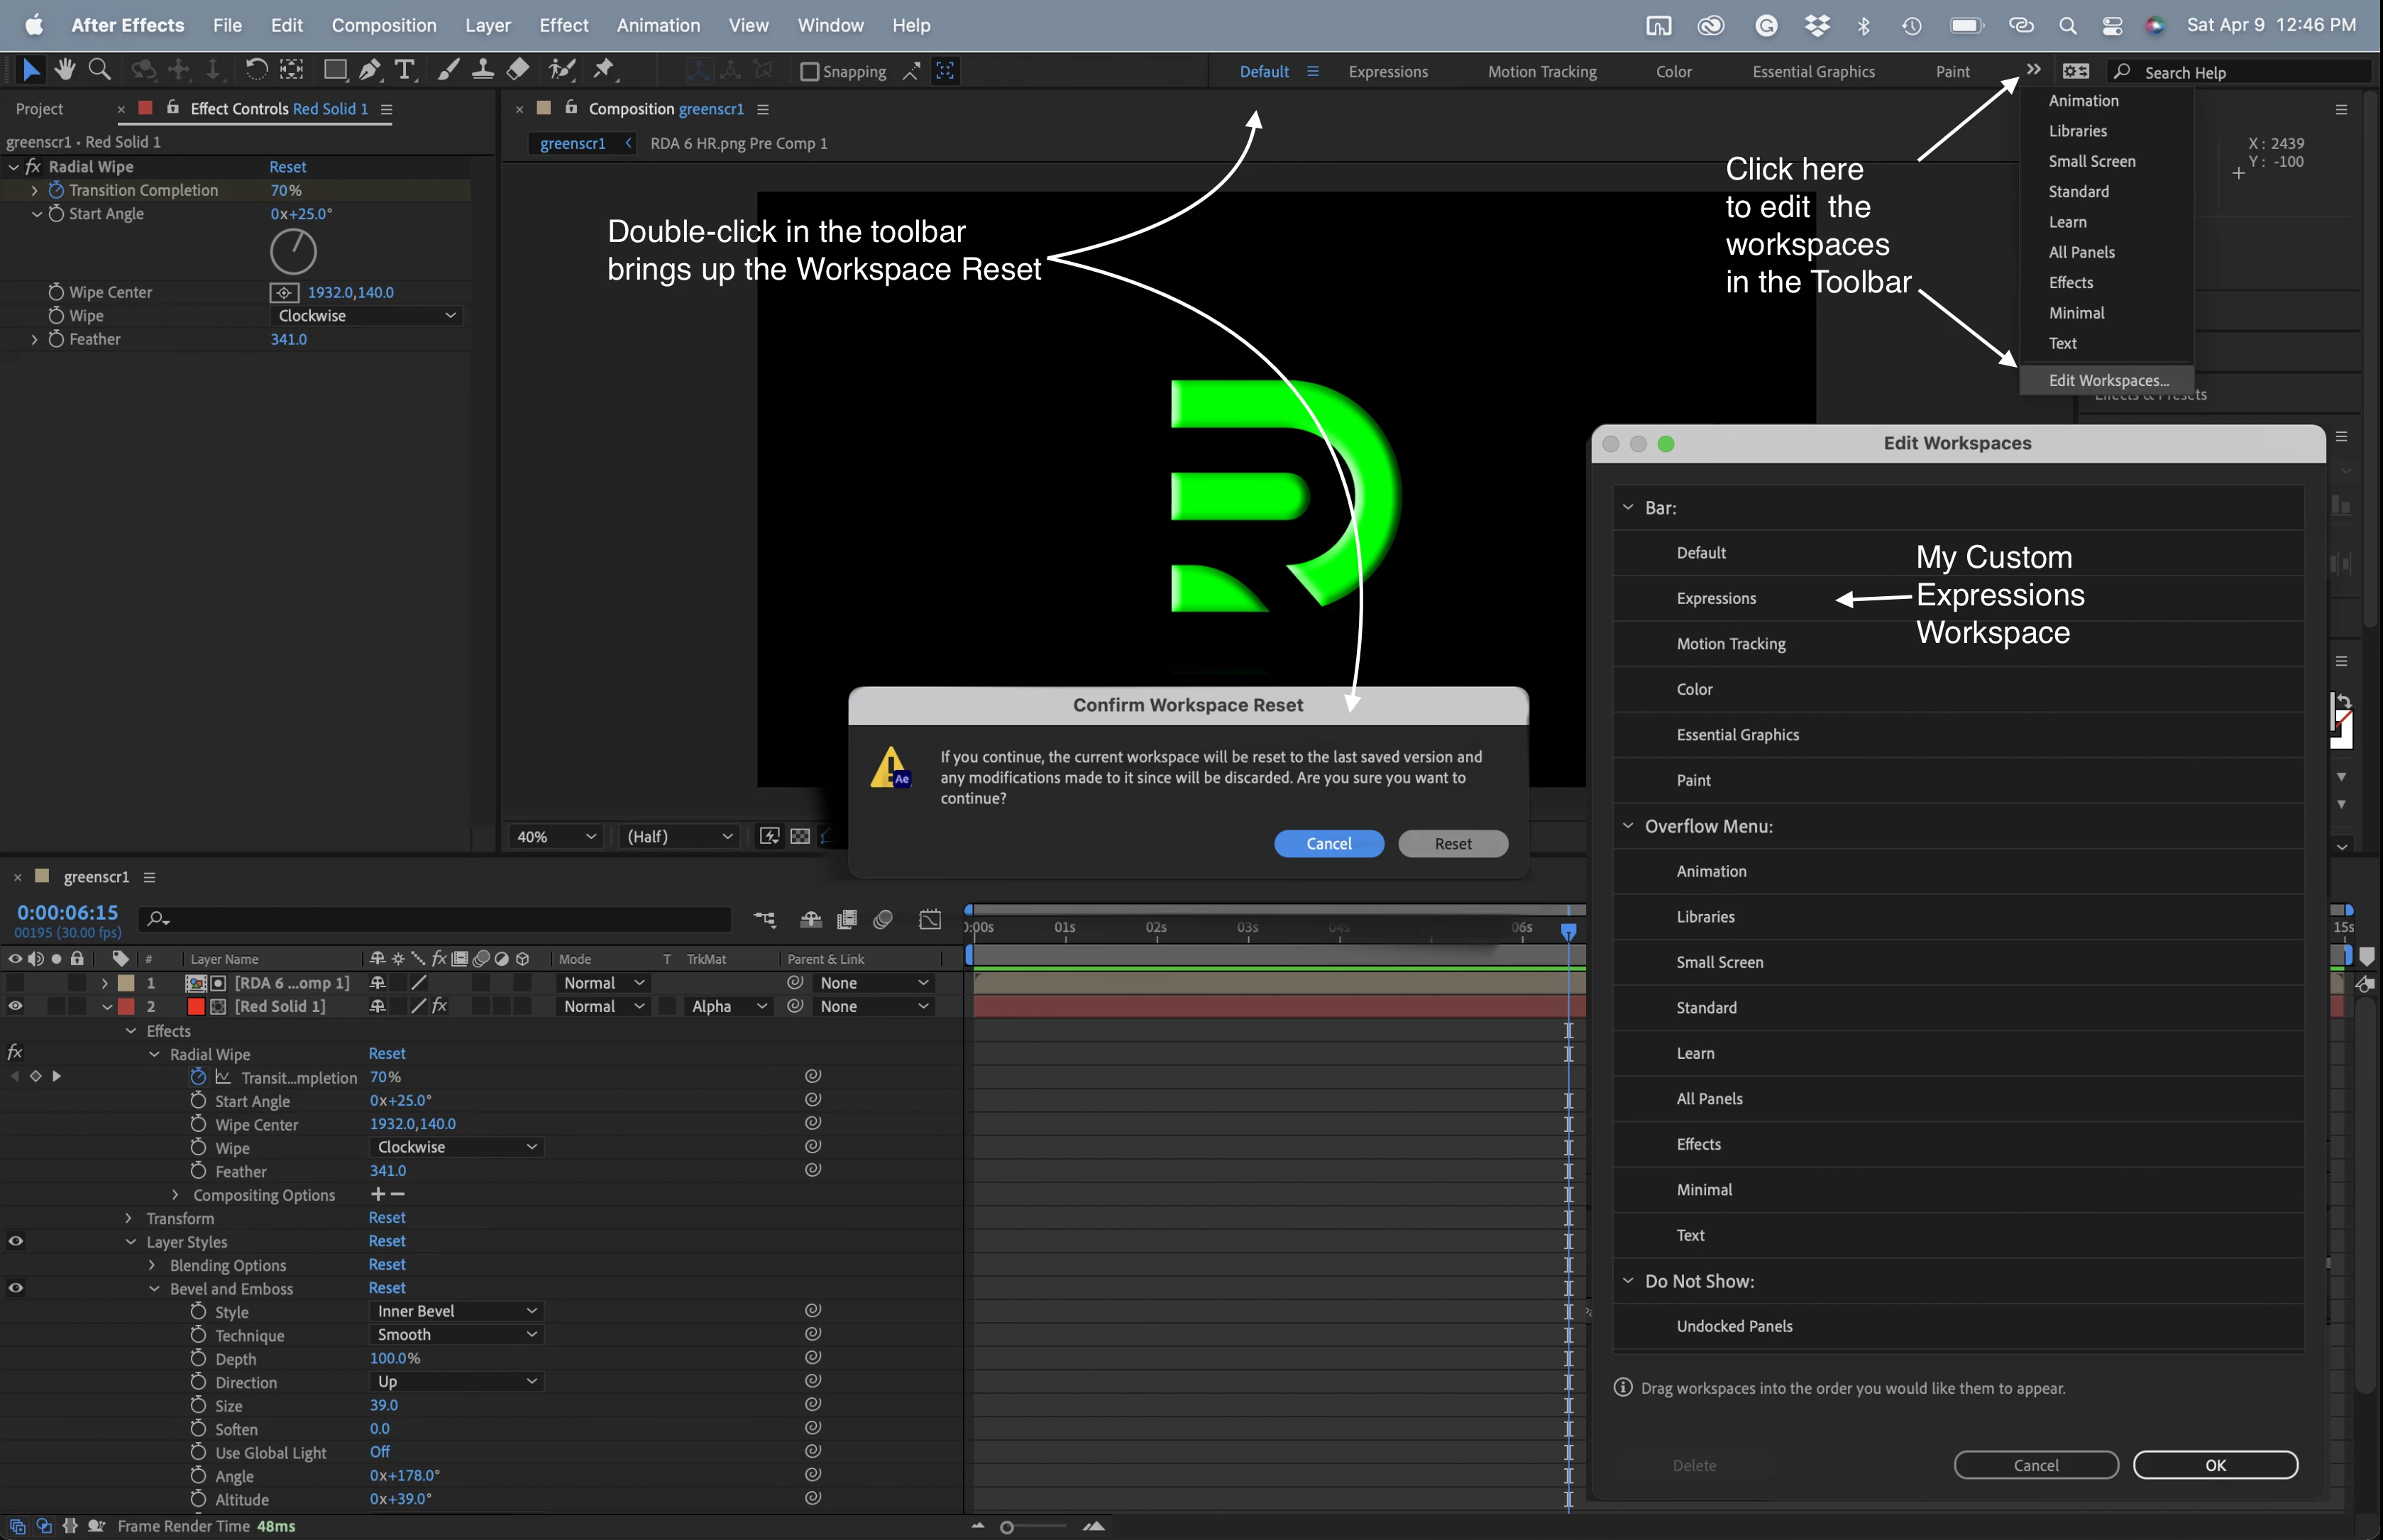Select the Horizontal Type tool
The image size is (2383, 1540).
click(404, 69)
